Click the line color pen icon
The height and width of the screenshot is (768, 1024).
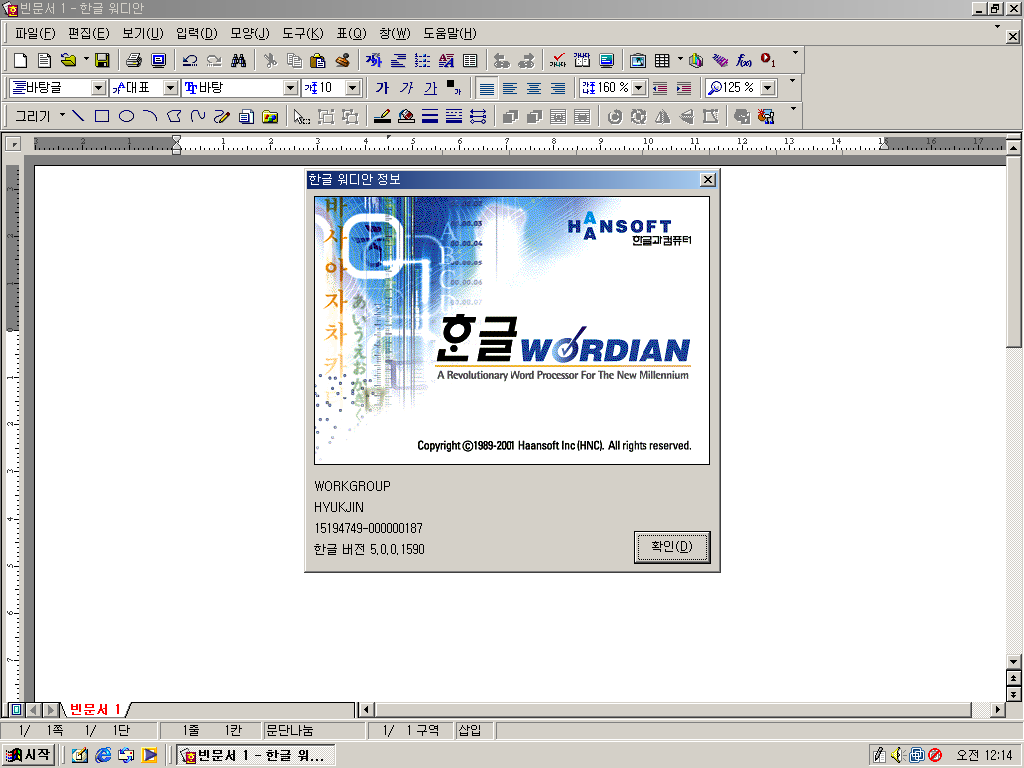coord(383,116)
